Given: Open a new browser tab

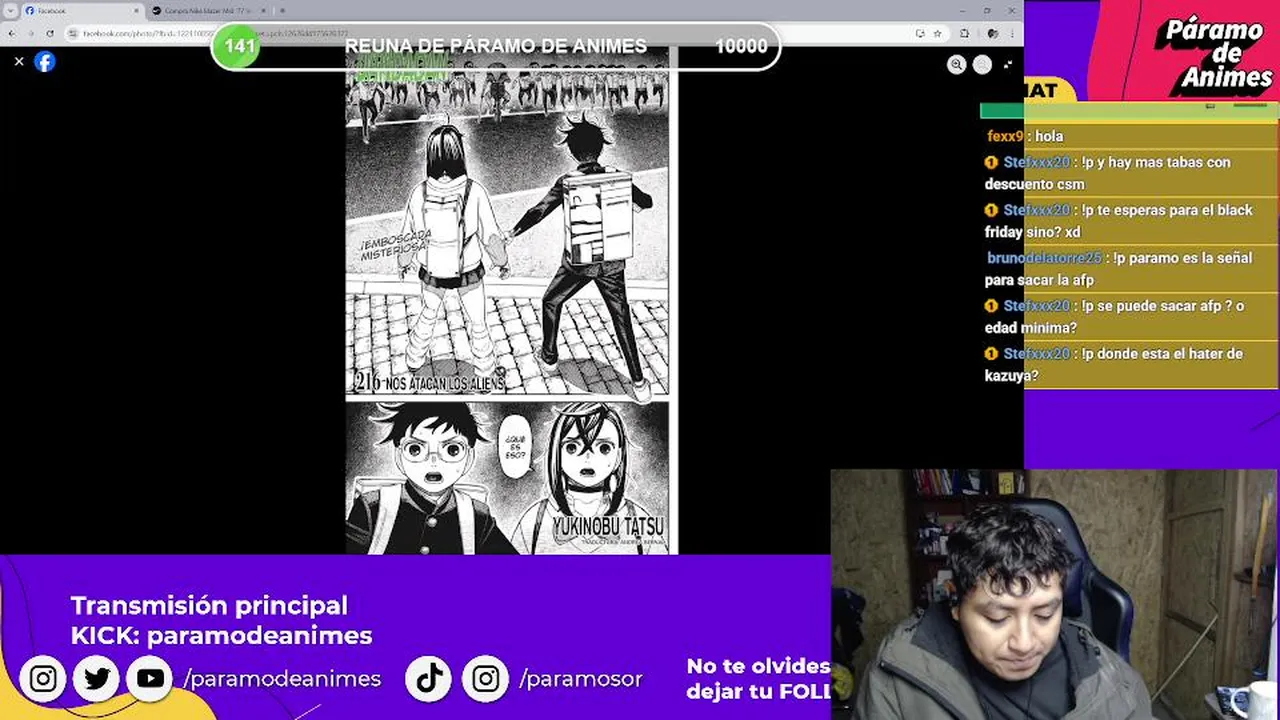Looking at the screenshot, I should point(282,10).
